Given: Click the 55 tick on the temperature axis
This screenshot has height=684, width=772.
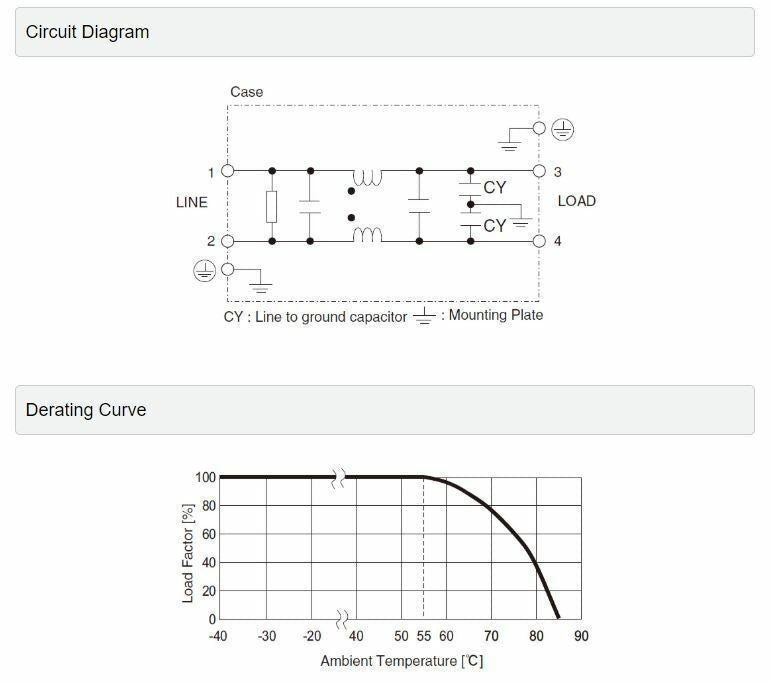Looking at the screenshot, I should tap(424, 636).
